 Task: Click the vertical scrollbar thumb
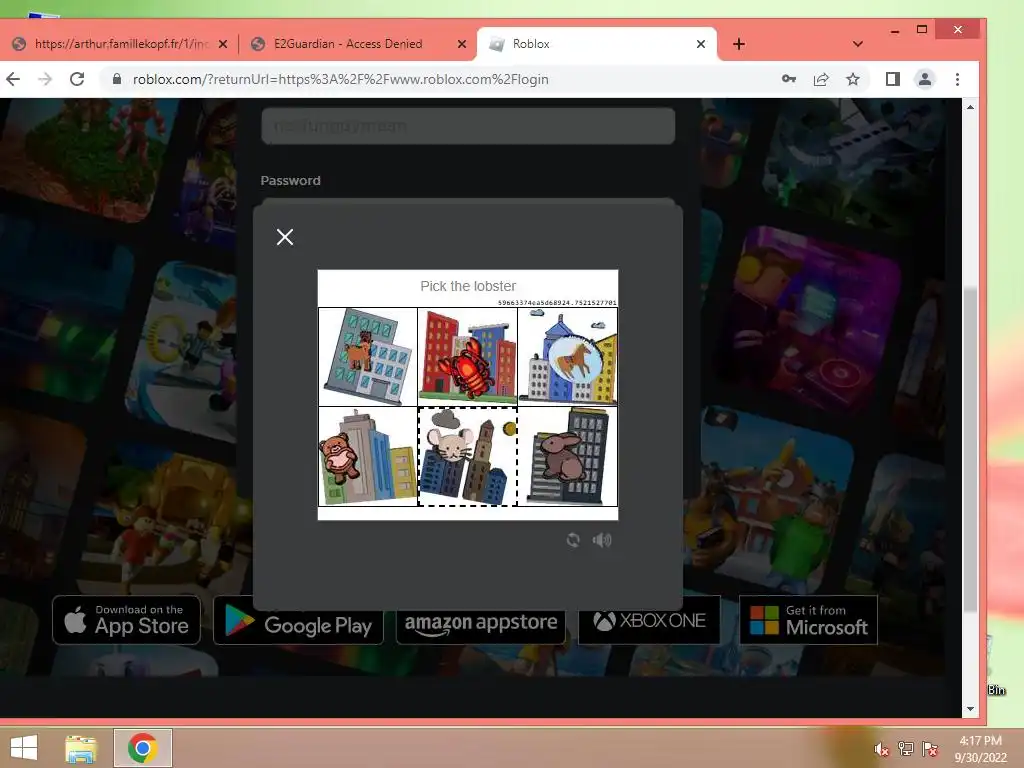tap(970, 451)
